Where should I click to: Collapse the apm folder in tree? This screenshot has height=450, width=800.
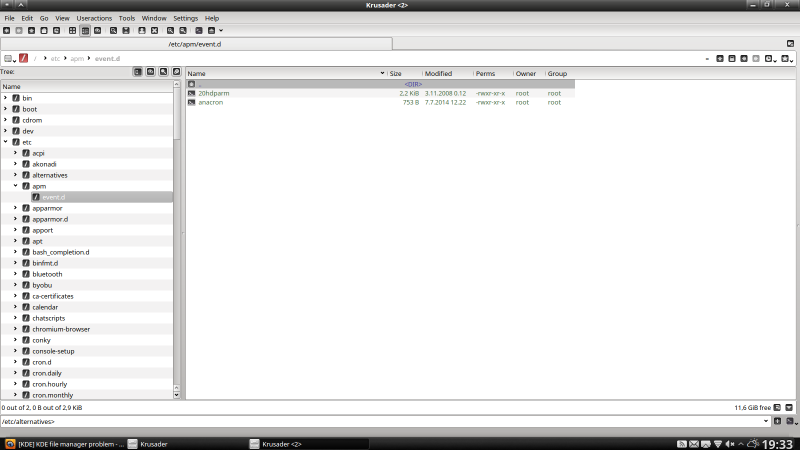15,186
